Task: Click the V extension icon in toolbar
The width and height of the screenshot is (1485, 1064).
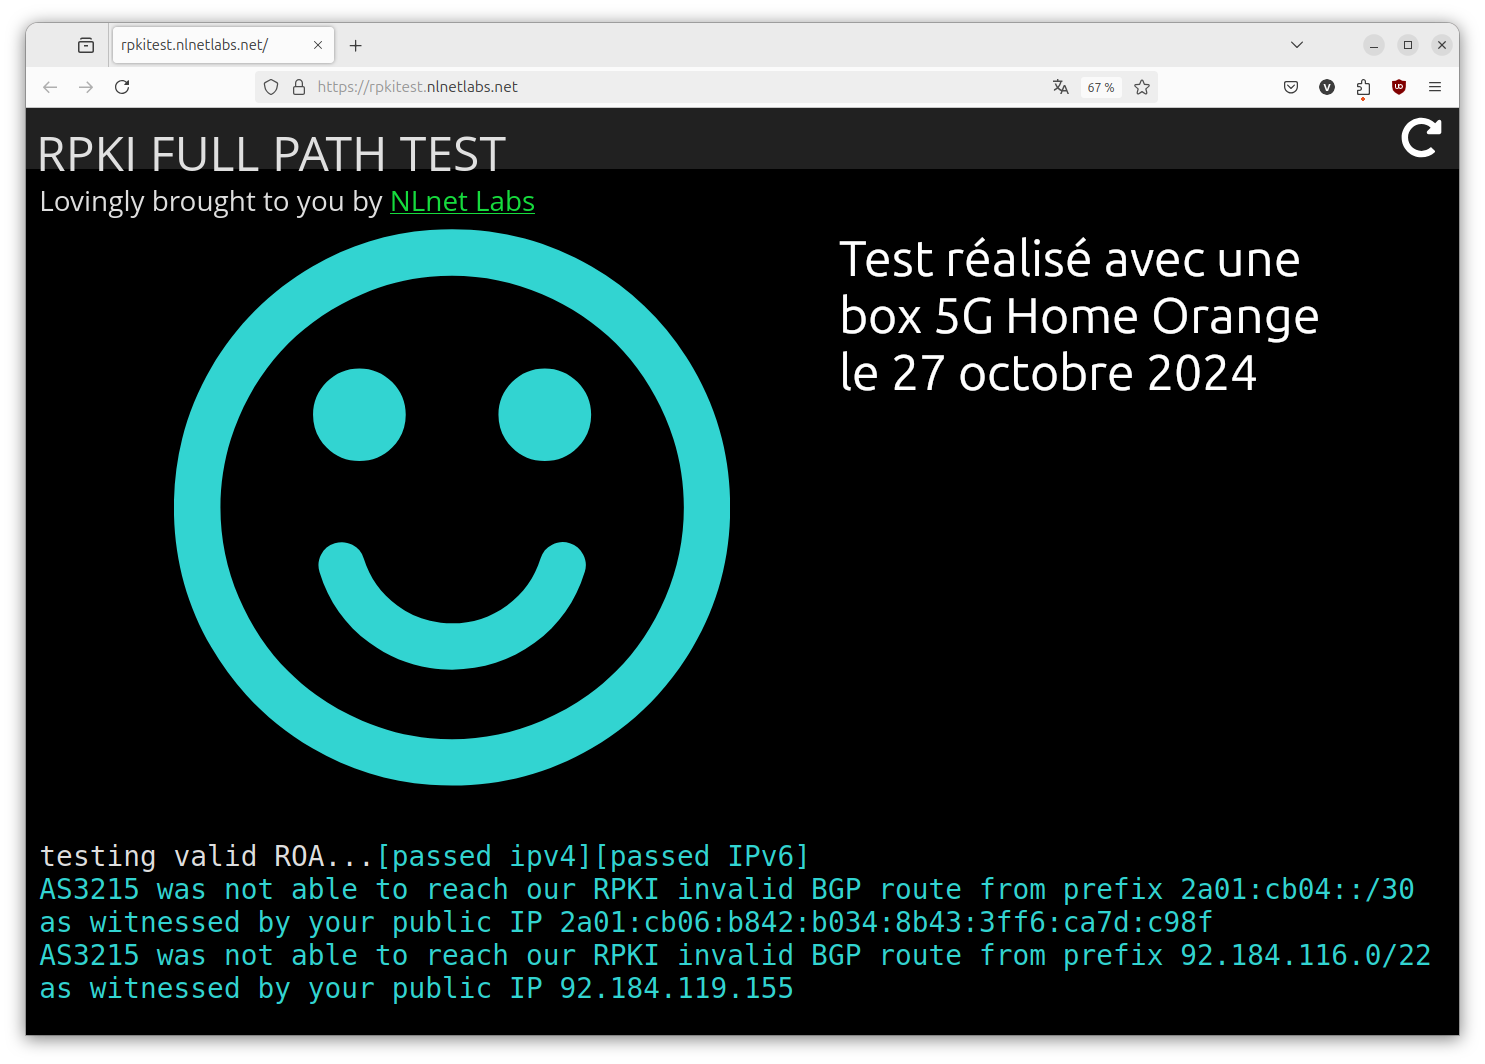Action: click(x=1327, y=87)
